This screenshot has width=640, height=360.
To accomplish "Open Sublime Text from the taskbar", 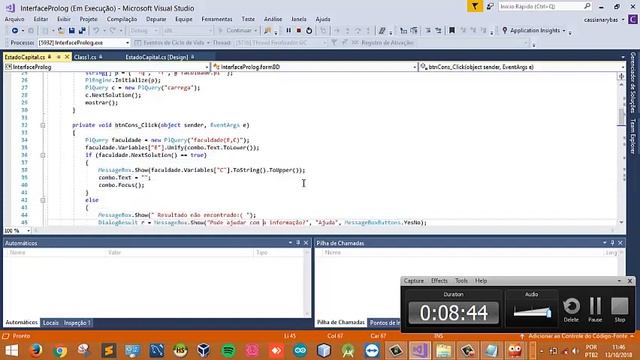I will tap(109, 351).
